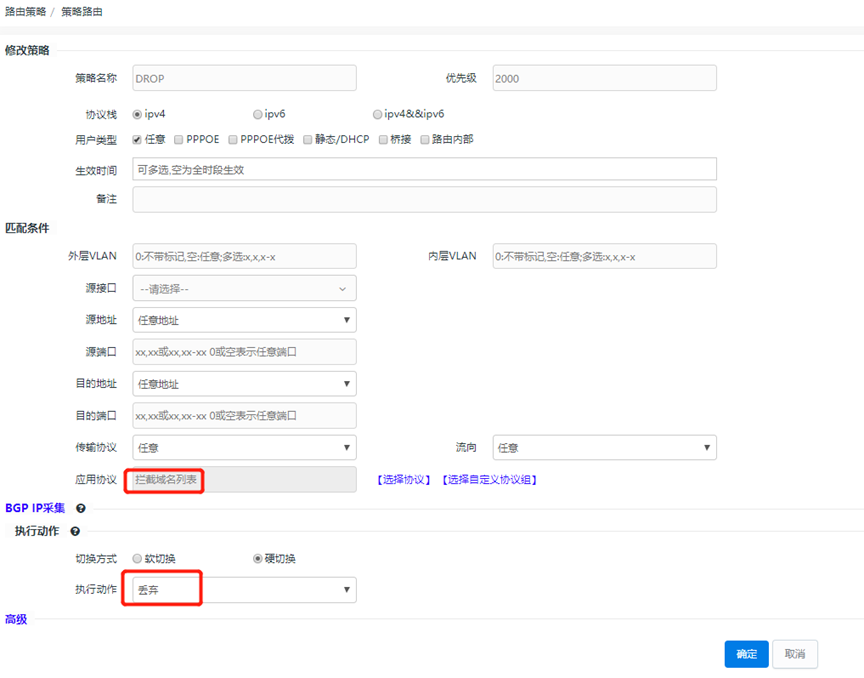
Task: Click 生效时间 multi-select field
Action: coord(424,169)
